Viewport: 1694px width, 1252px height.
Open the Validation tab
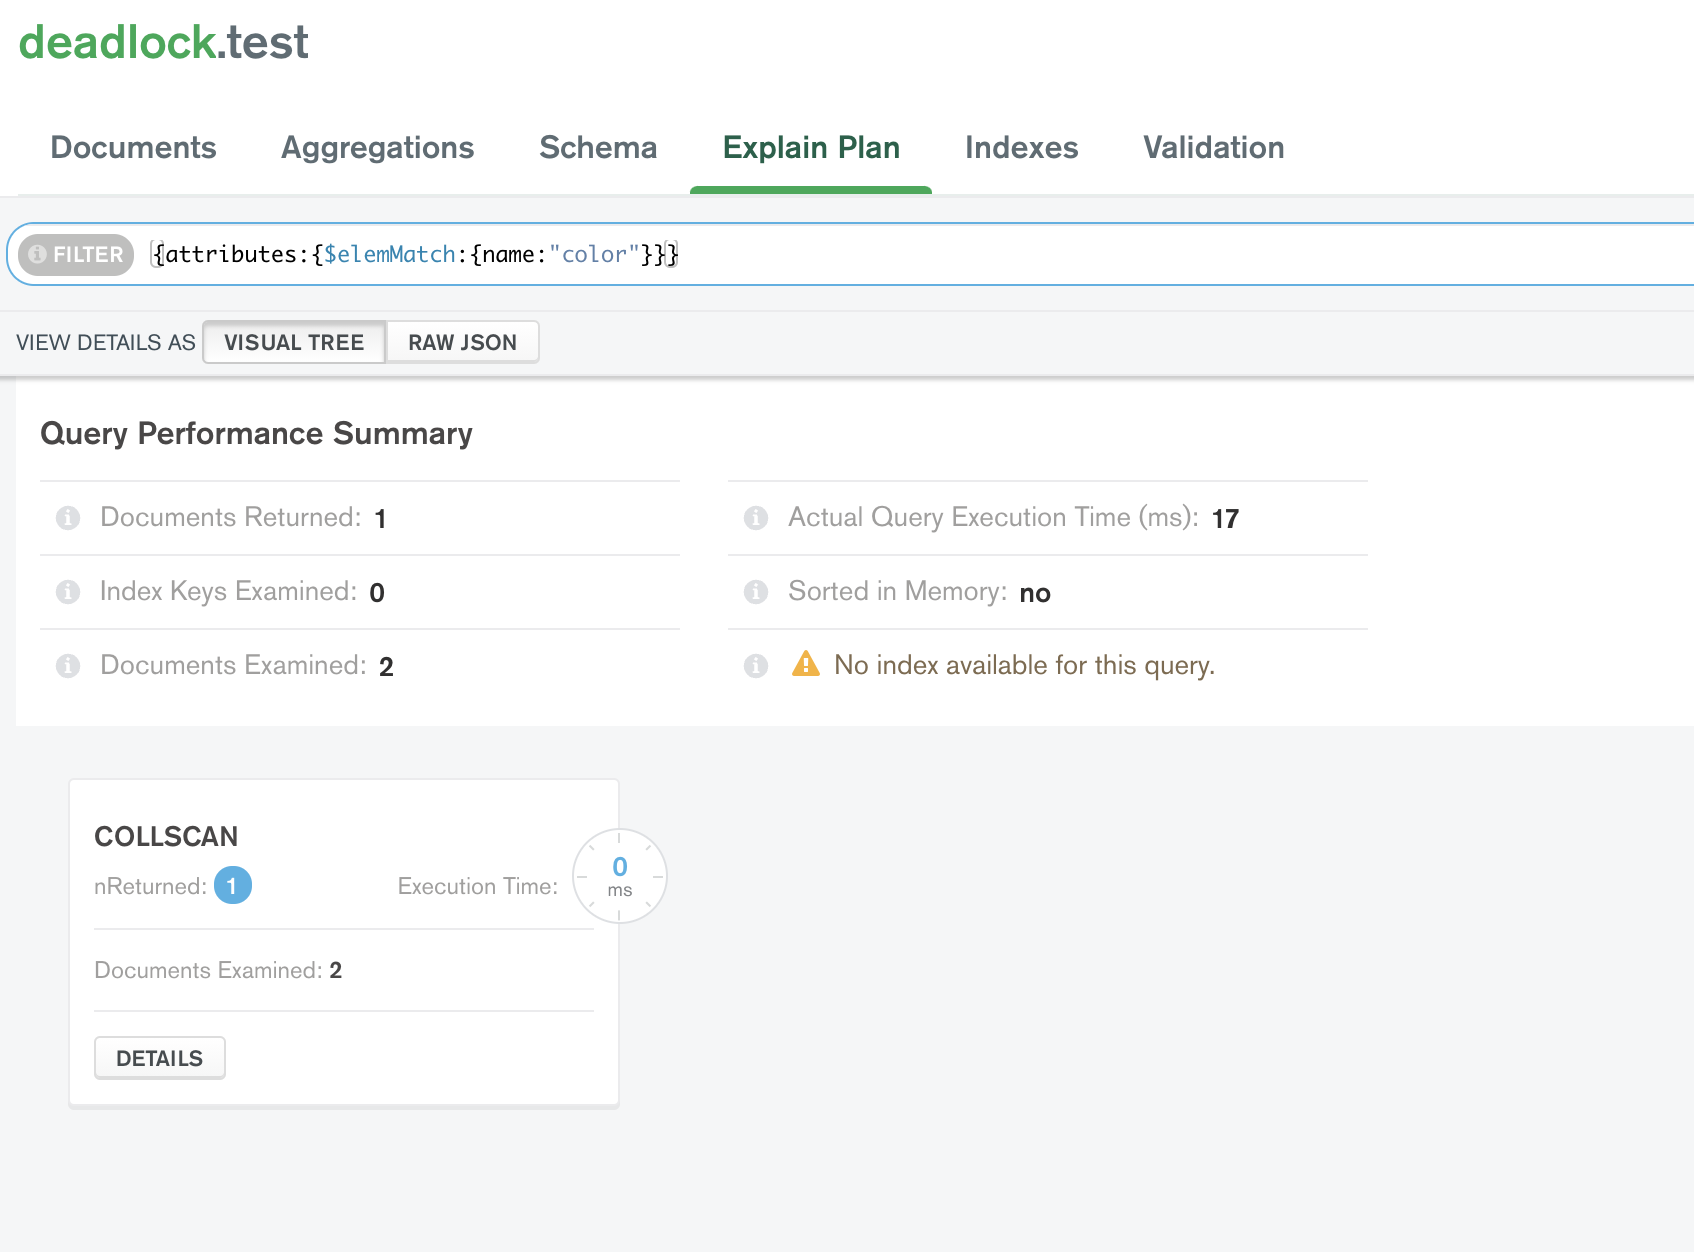(x=1213, y=148)
